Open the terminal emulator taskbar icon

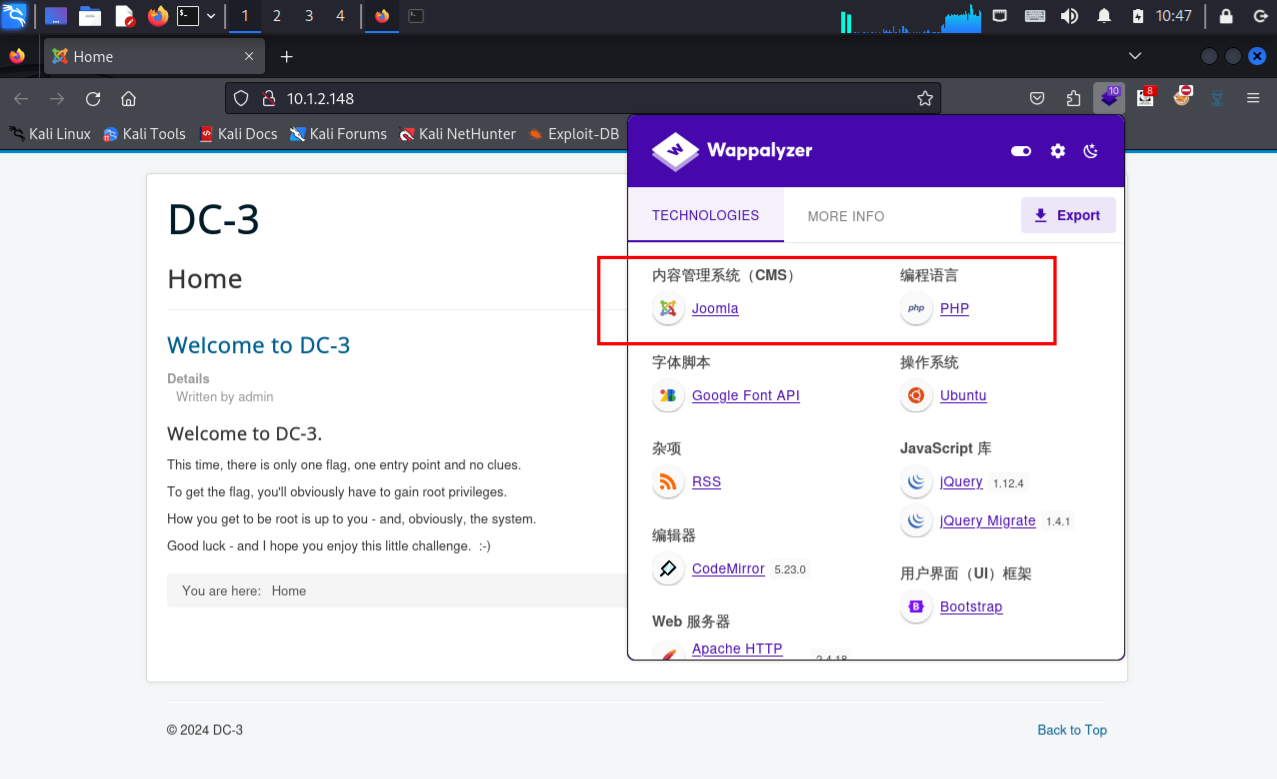click(x=188, y=15)
